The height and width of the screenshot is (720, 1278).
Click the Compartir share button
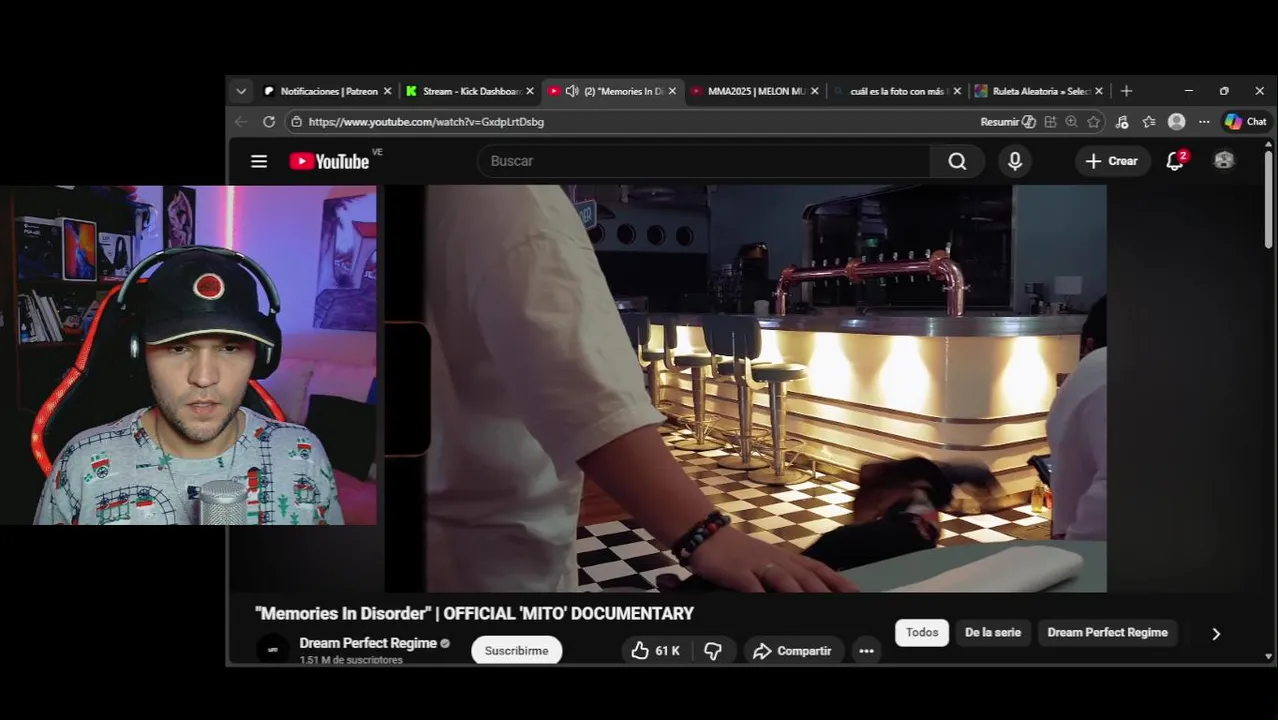pos(792,651)
